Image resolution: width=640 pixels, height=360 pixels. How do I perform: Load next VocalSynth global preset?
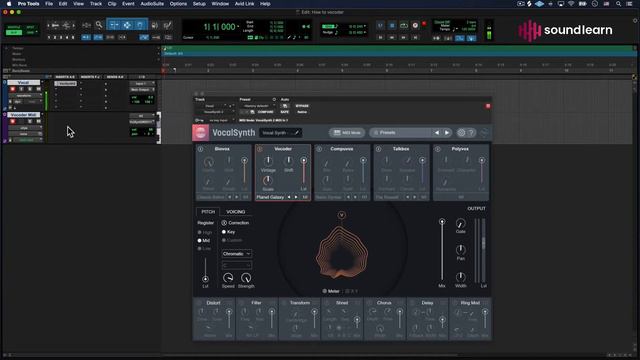447,133
